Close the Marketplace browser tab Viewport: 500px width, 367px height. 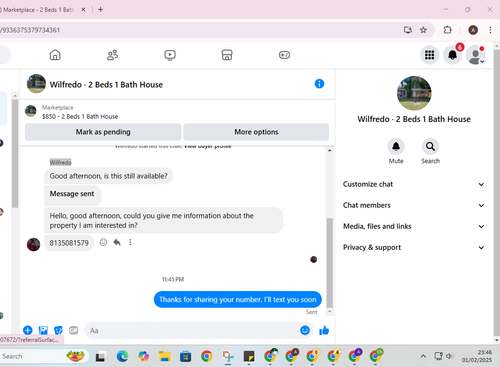(83, 10)
